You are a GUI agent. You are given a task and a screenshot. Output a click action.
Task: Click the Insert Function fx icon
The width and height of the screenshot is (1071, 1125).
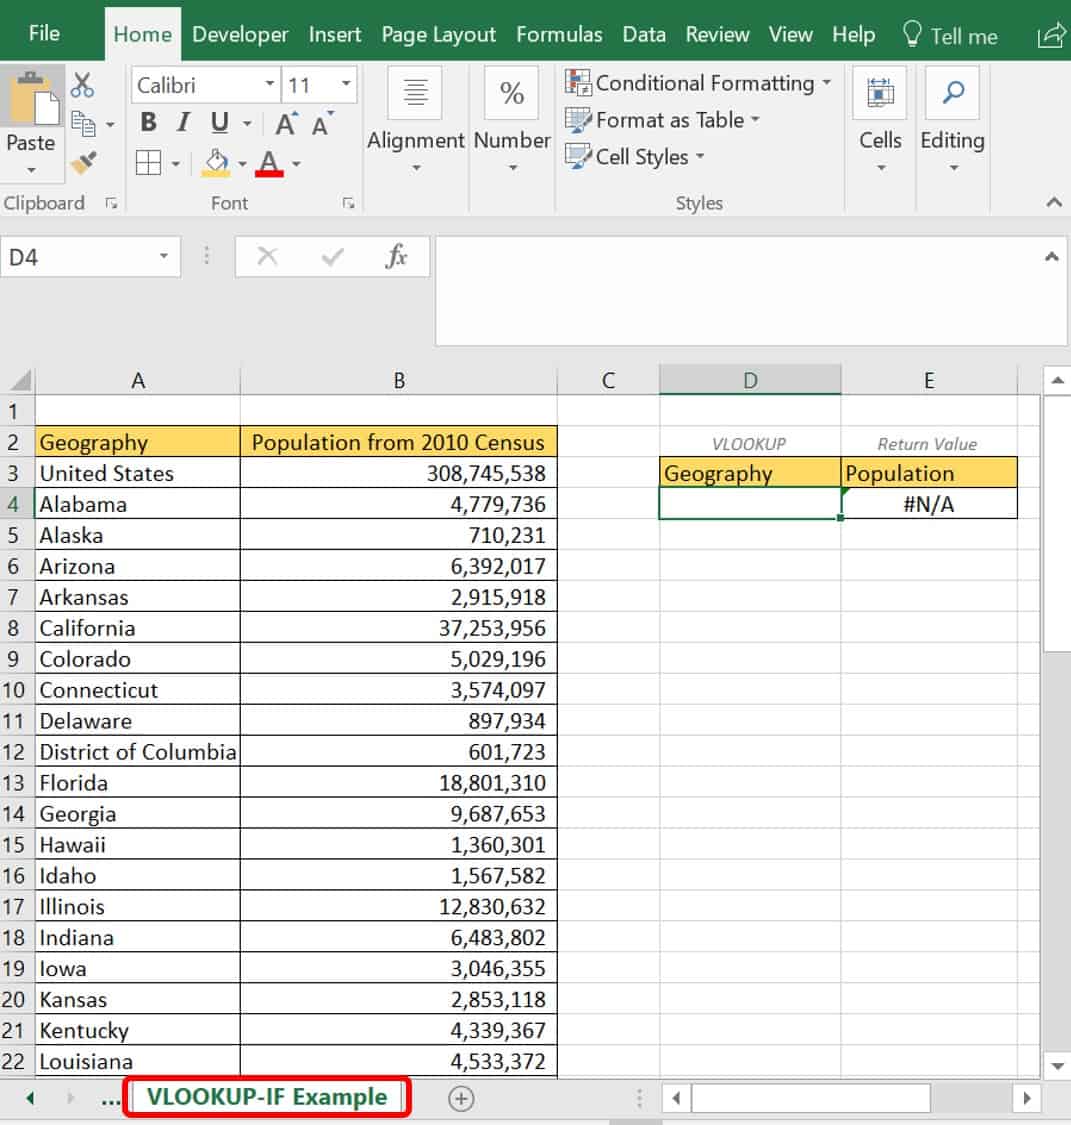tap(396, 257)
